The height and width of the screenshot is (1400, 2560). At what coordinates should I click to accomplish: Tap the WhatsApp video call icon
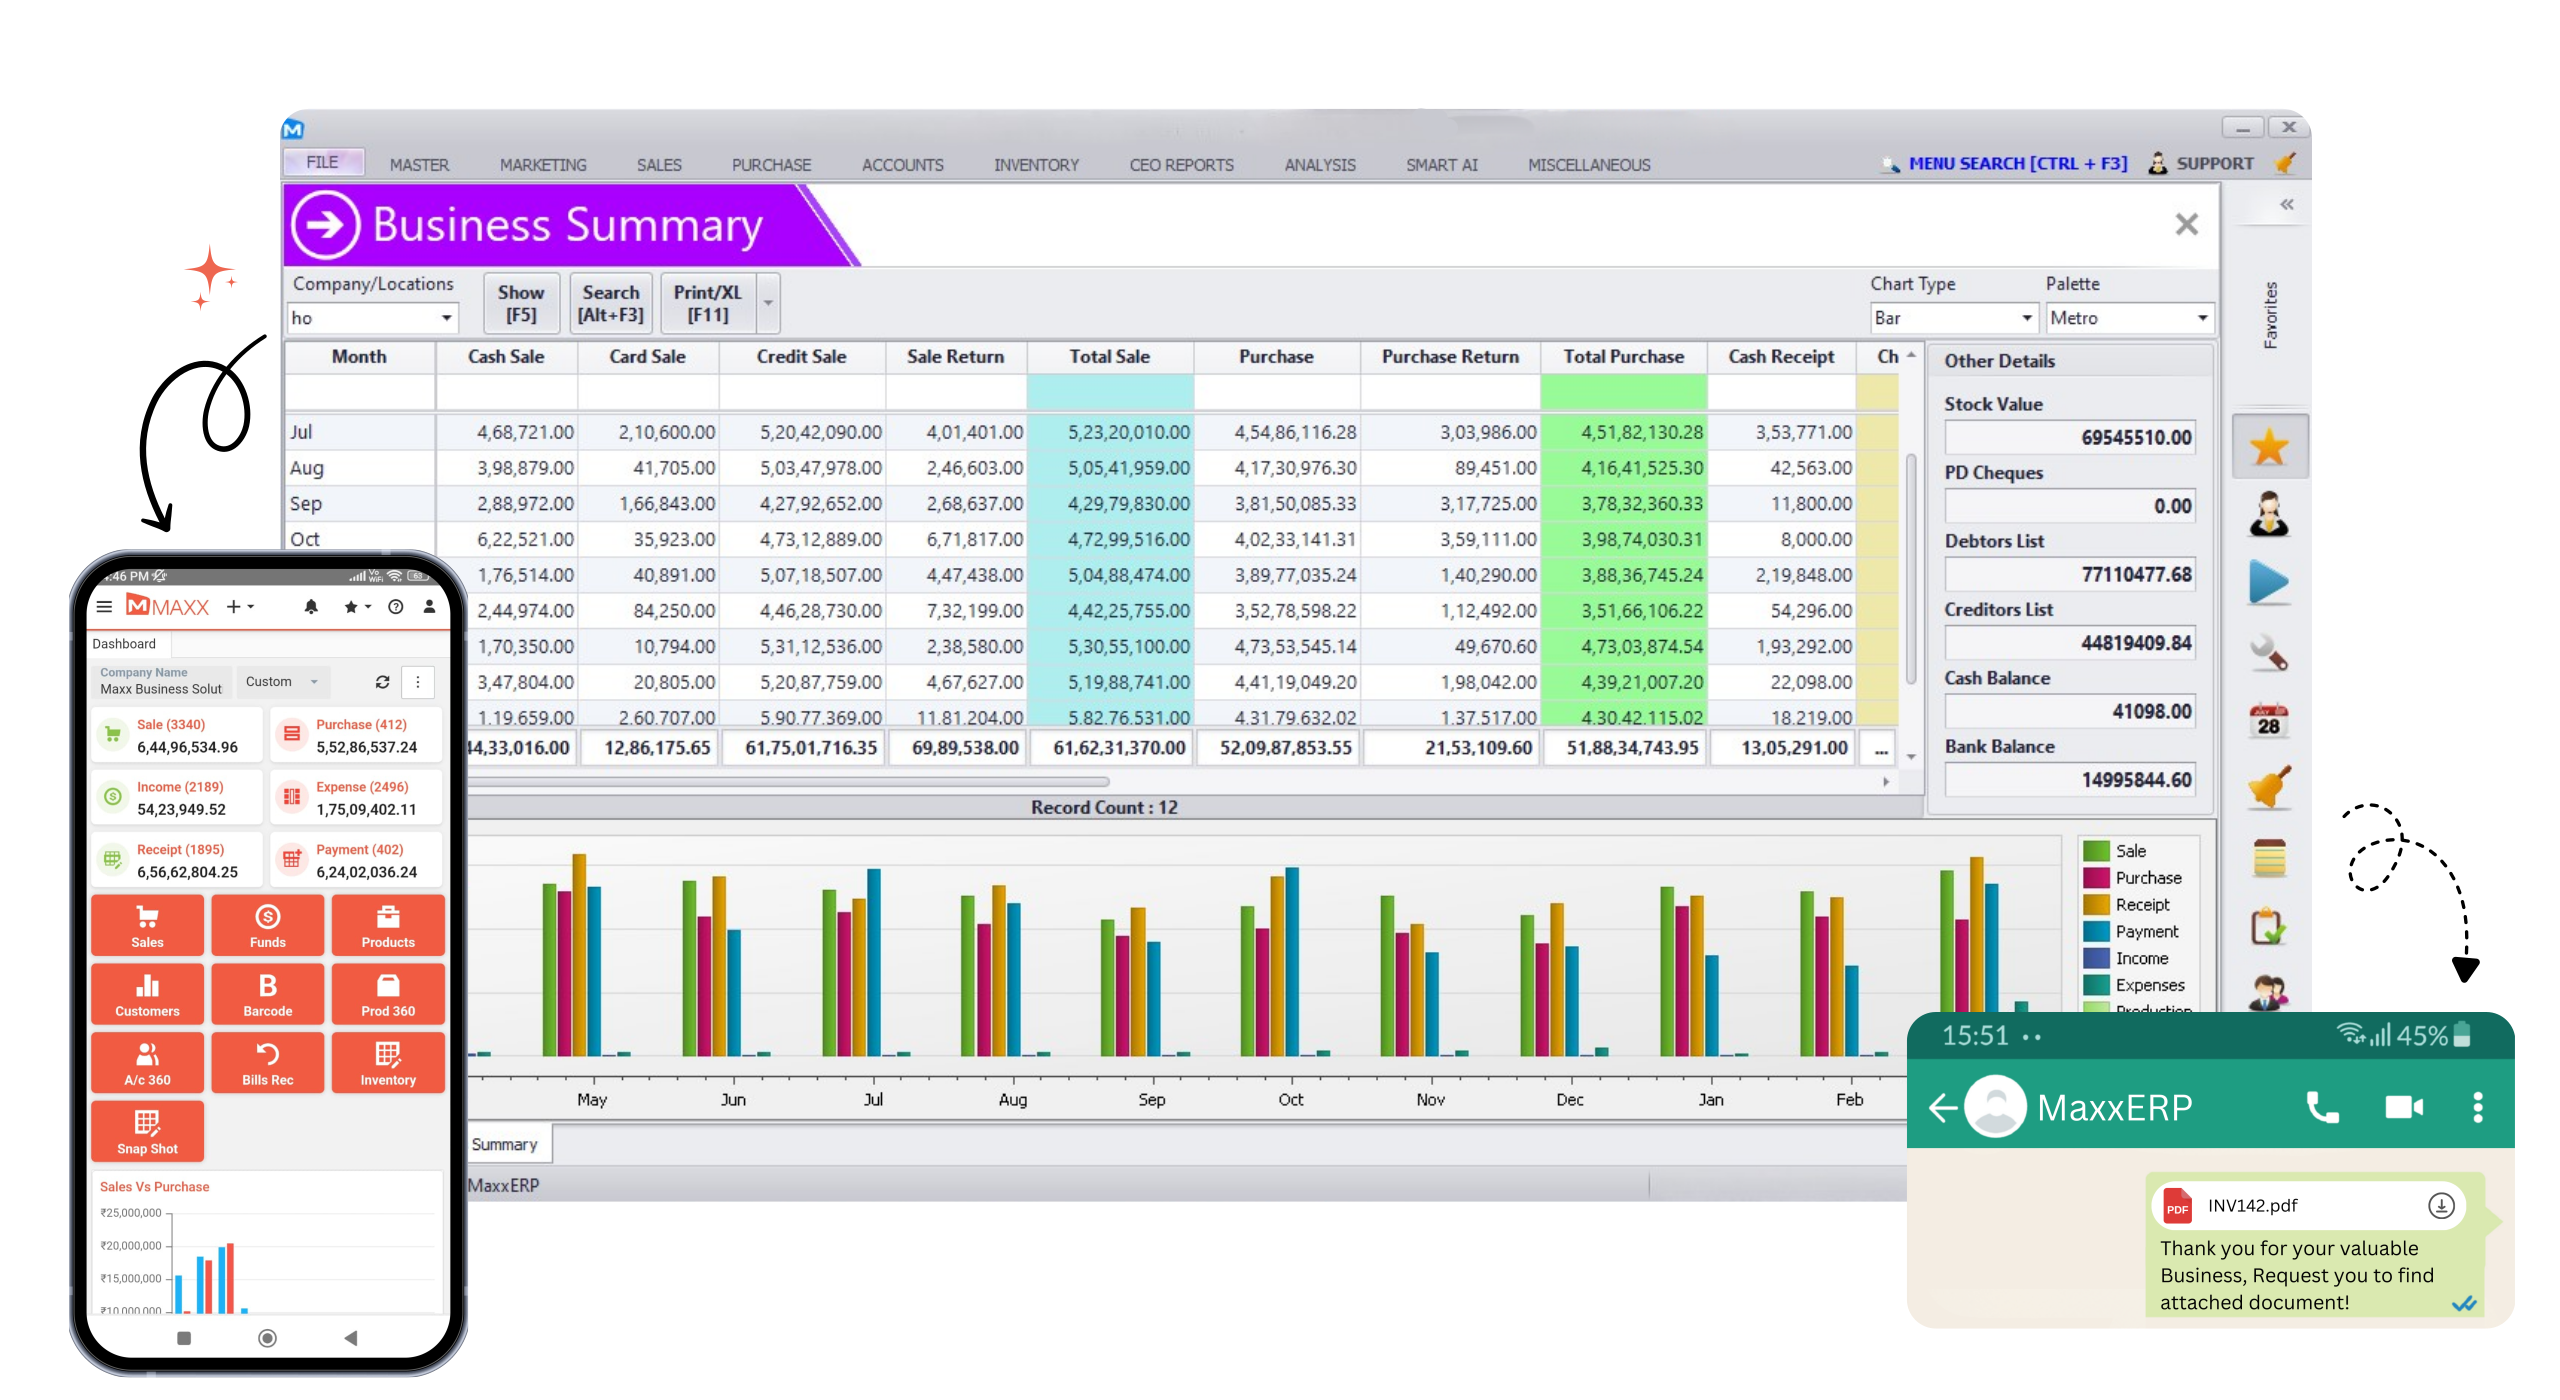pyautogui.click(x=2404, y=1107)
